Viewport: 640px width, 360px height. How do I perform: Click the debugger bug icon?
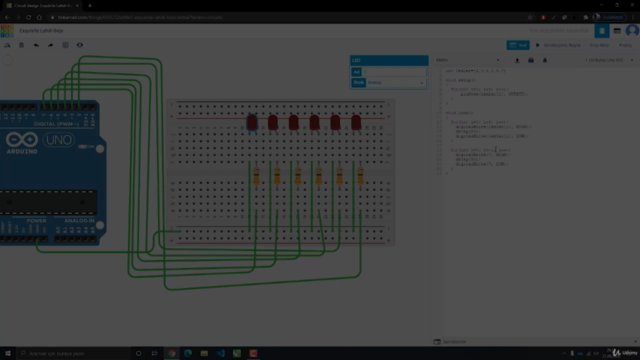(x=545, y=60)
